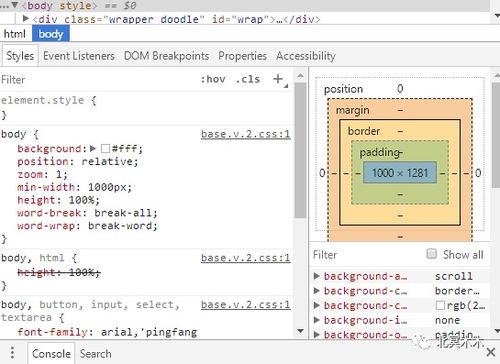Viewport: 500px width, 364px height.
Task: Click the struck-through height: 100% declaration
Action: [59, 272]
